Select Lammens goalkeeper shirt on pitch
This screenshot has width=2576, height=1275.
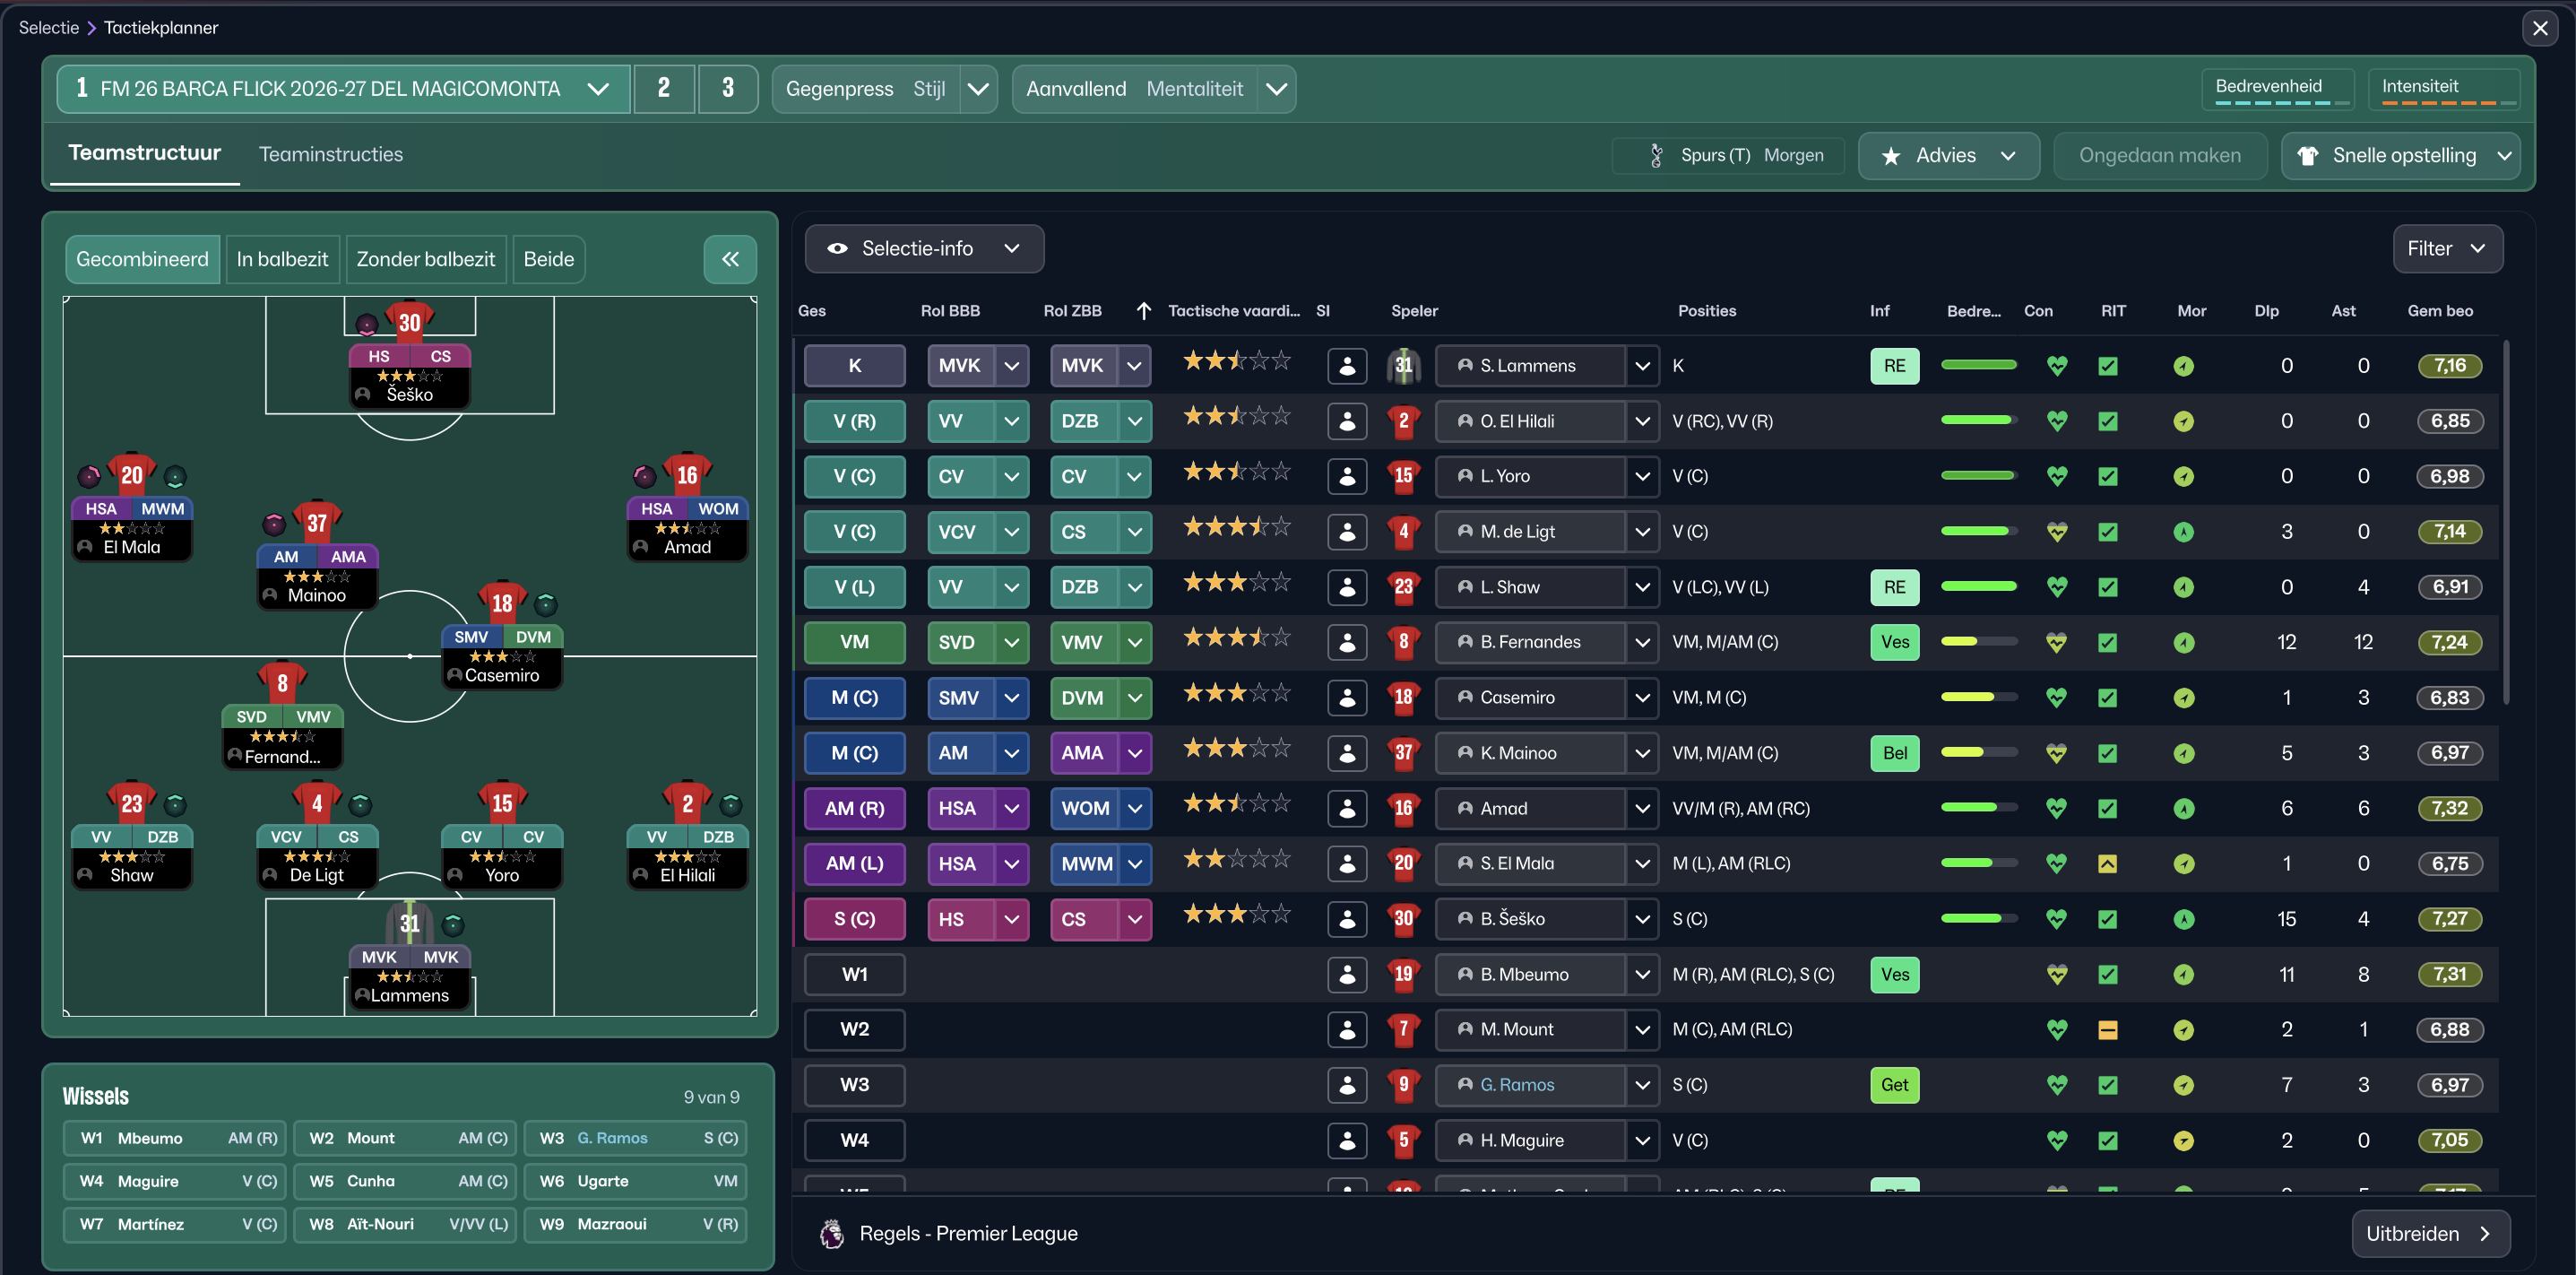[409, 923]
